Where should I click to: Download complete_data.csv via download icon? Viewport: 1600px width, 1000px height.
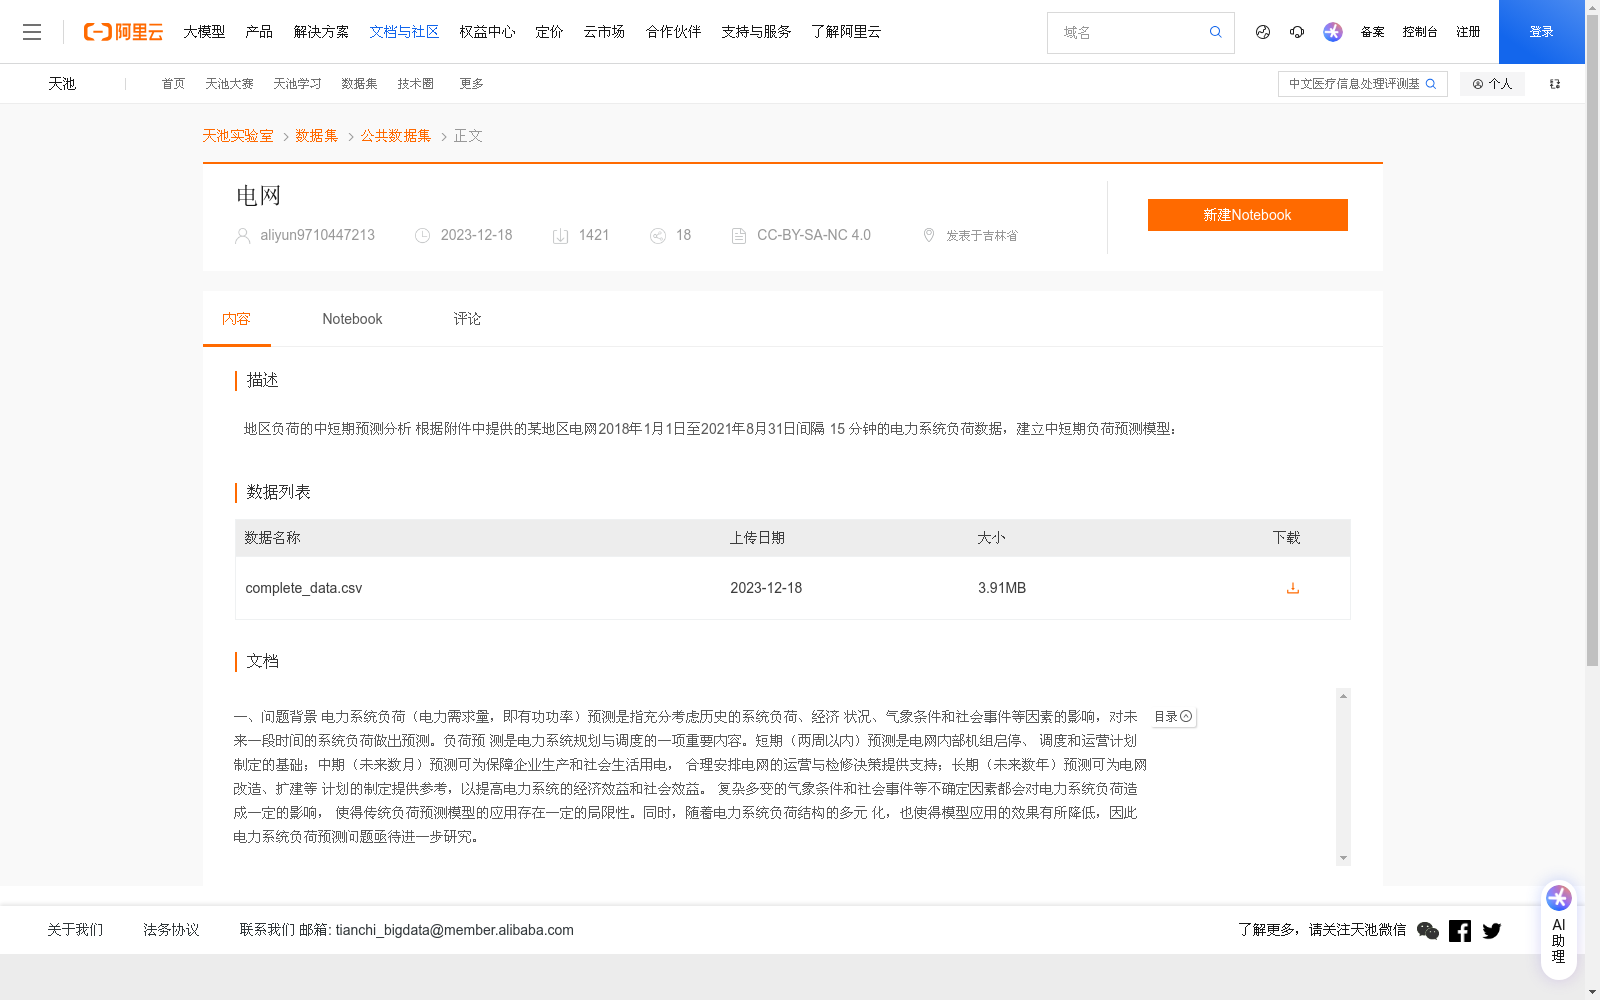coord(1292,588)
